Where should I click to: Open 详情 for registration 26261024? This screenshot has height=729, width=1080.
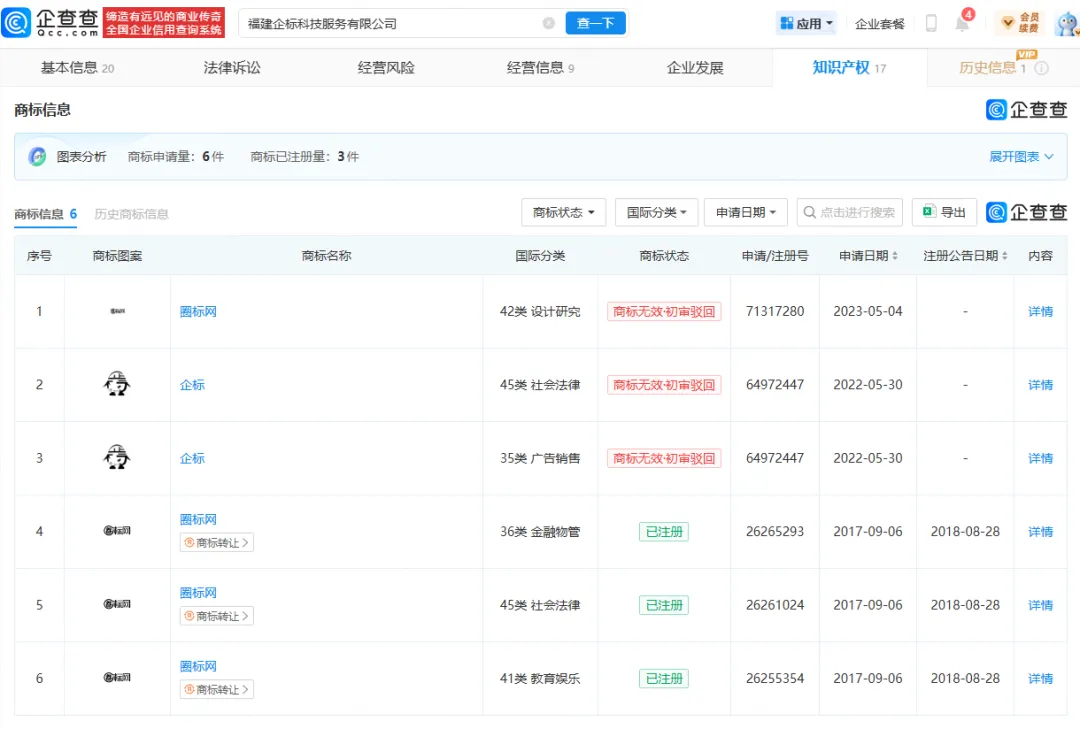click(1040, 605)
